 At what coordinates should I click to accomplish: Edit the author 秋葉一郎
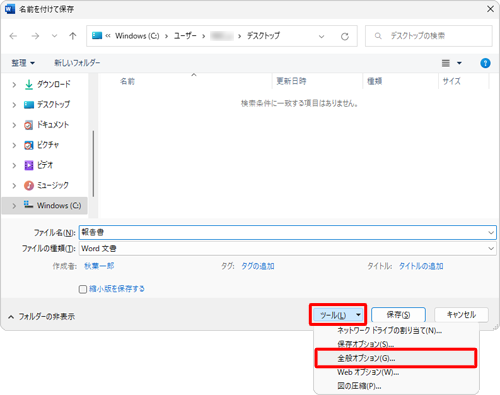tap(99, 266)
